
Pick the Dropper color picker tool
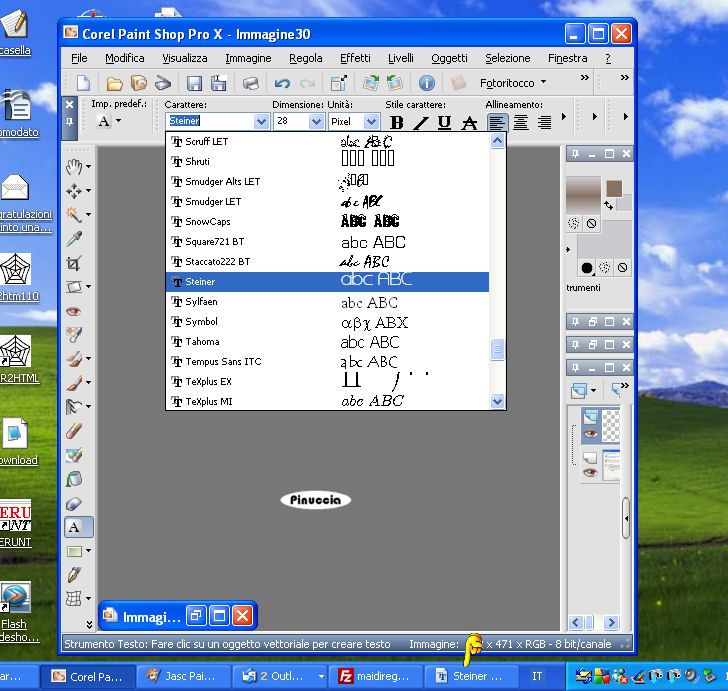coord(74,239)
